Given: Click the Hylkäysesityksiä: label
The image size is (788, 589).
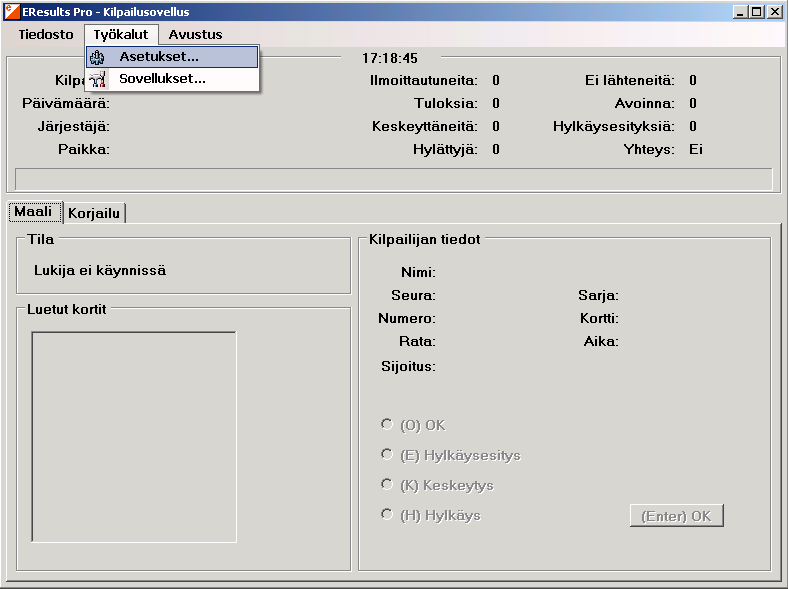Looking at the screenshot, I should pos(614,126).
